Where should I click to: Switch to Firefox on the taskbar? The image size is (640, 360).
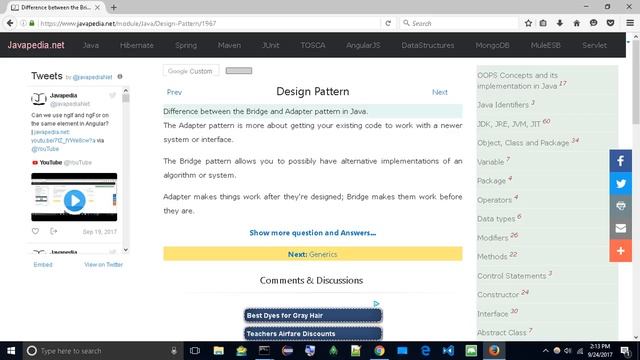[494, 351]
